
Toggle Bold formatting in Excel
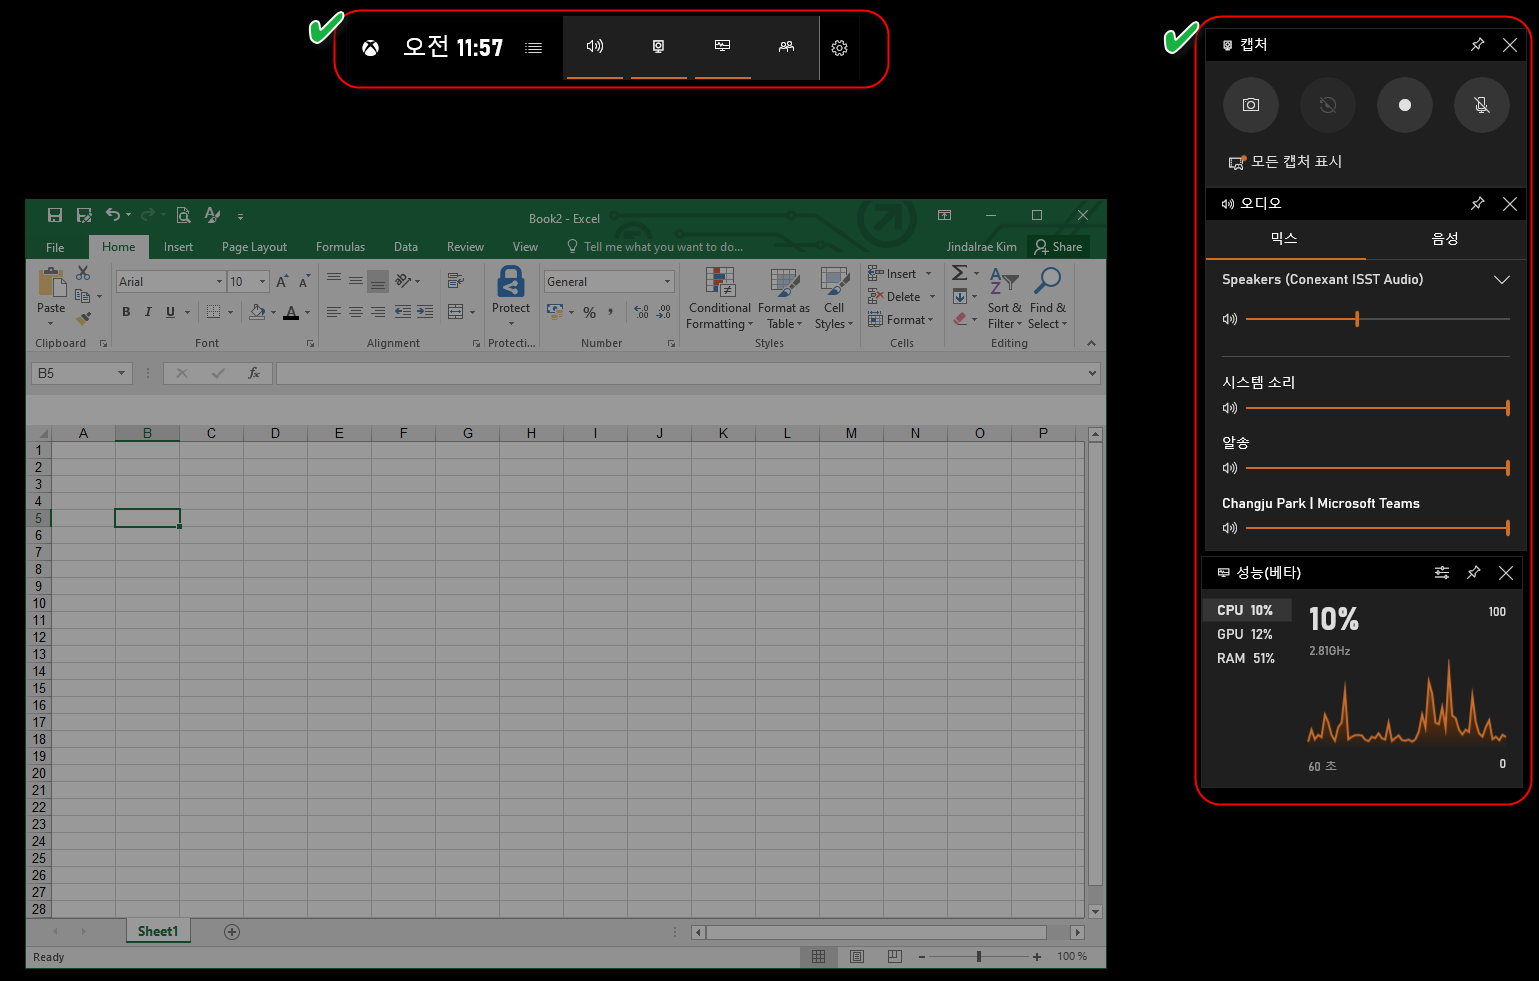tap(126, 312)
